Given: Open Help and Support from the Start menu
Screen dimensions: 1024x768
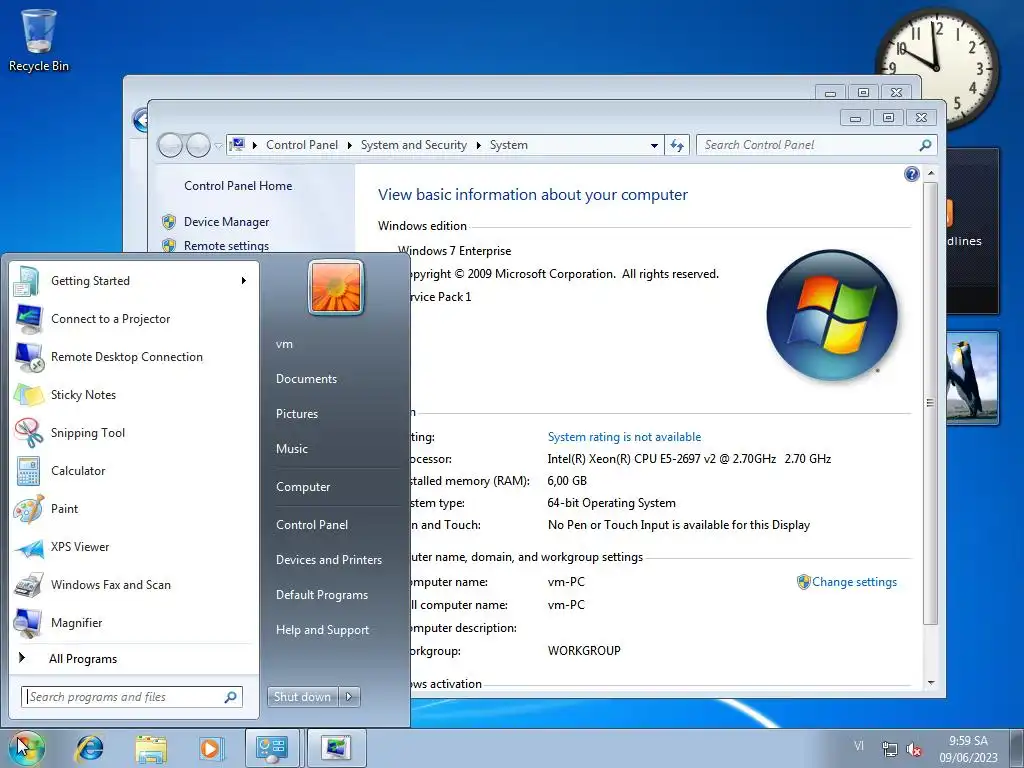Looking at the screenshot, I should tap(323, 630).
